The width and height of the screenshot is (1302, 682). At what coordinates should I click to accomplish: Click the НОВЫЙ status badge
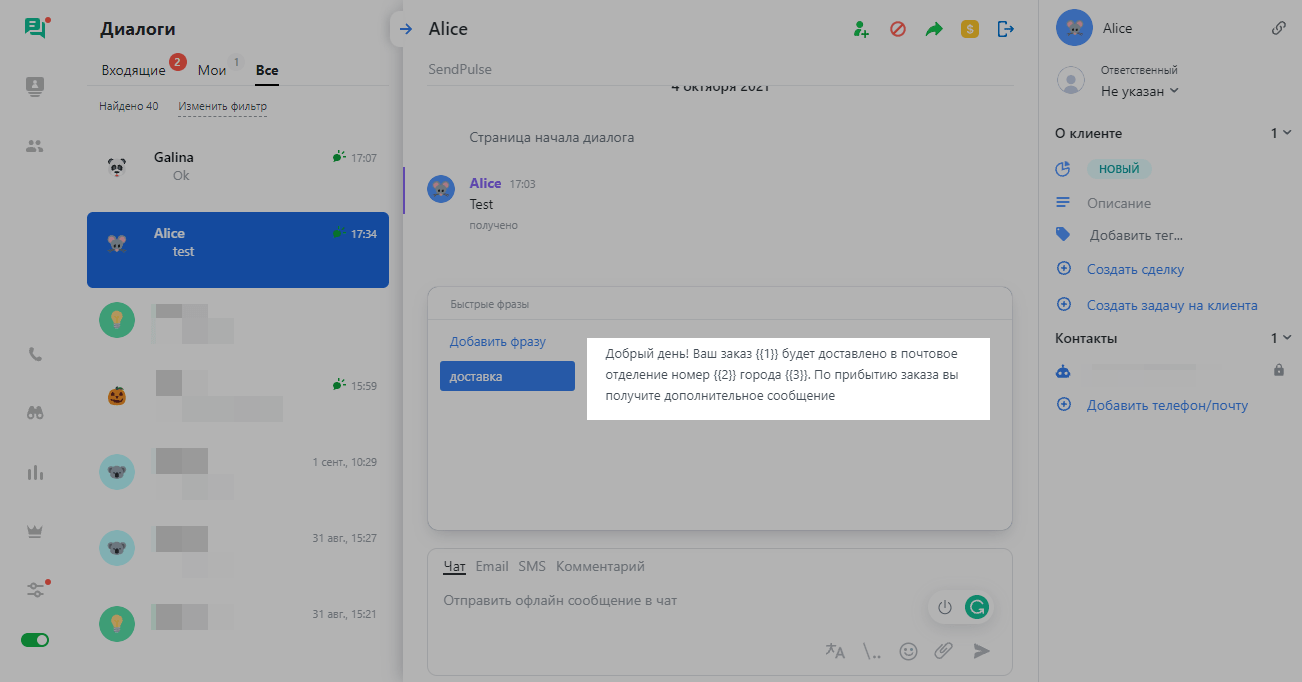click(1119, 169)
